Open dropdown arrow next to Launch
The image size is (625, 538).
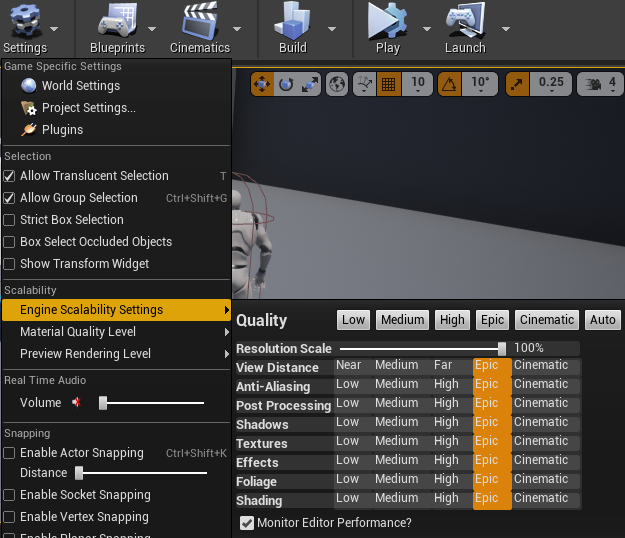(x=506, y=29)
